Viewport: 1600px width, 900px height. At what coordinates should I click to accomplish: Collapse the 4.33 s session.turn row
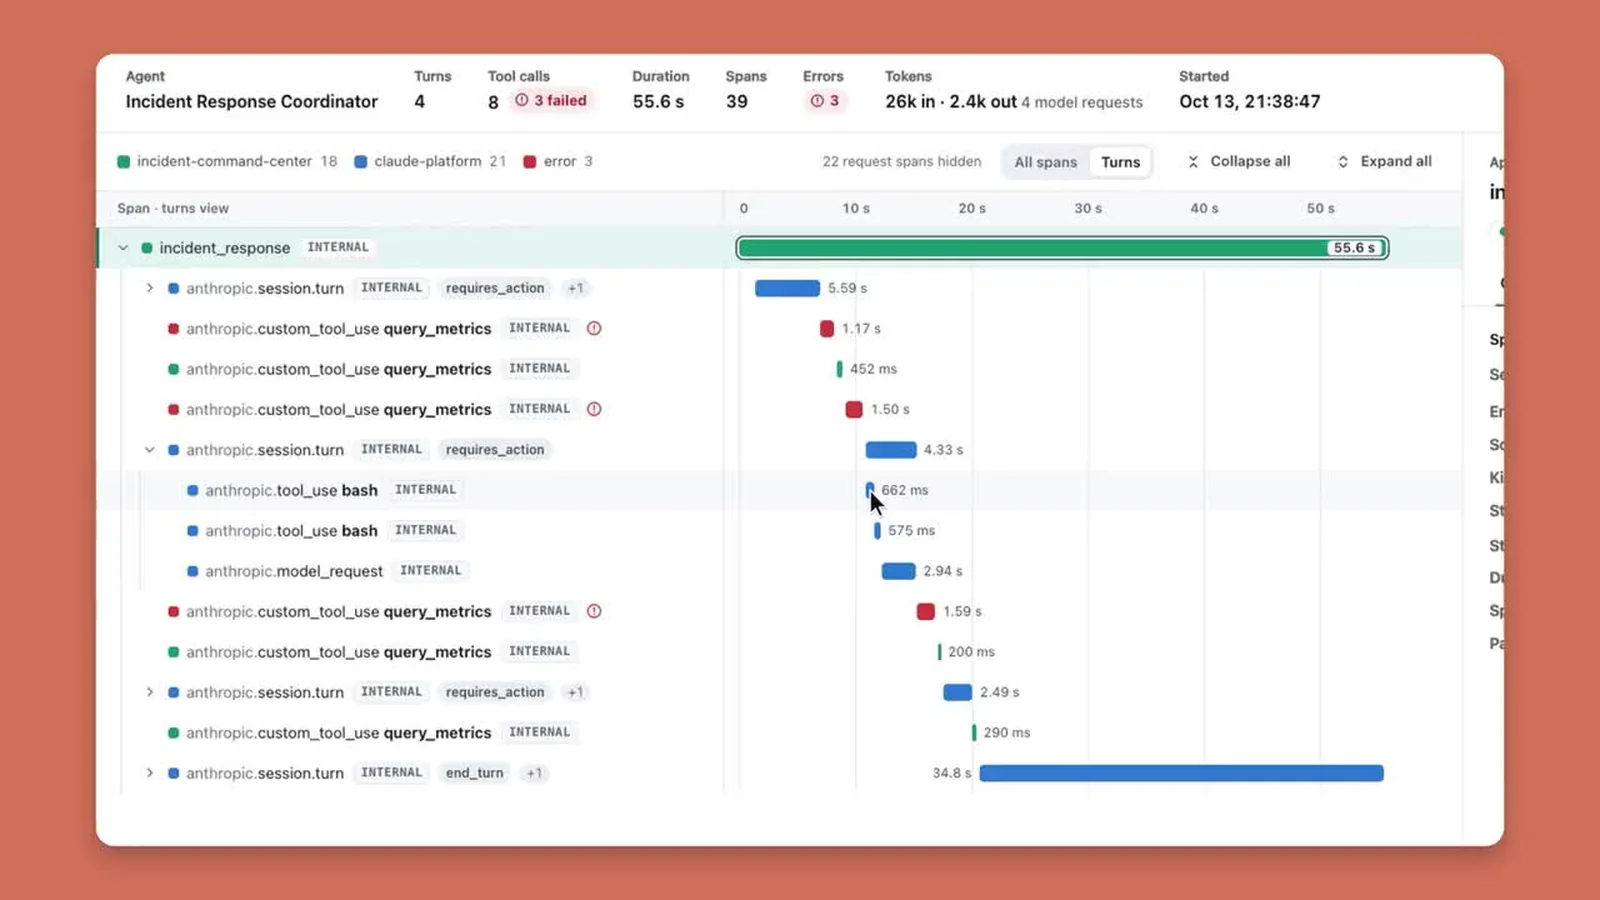(x=150, y=450)
